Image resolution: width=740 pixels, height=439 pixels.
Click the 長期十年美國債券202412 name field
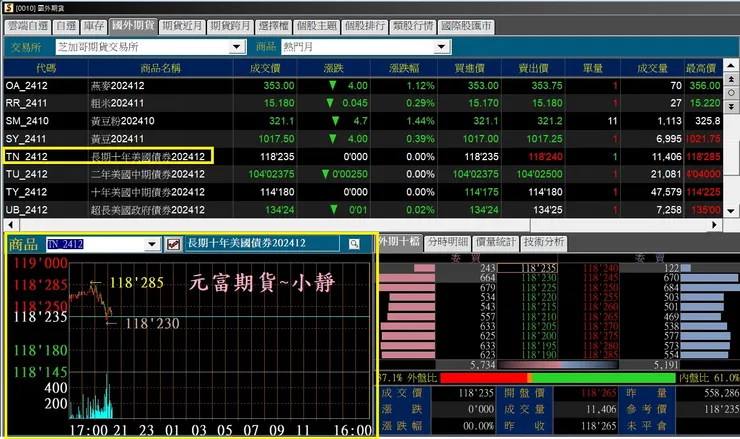[262, 244]
